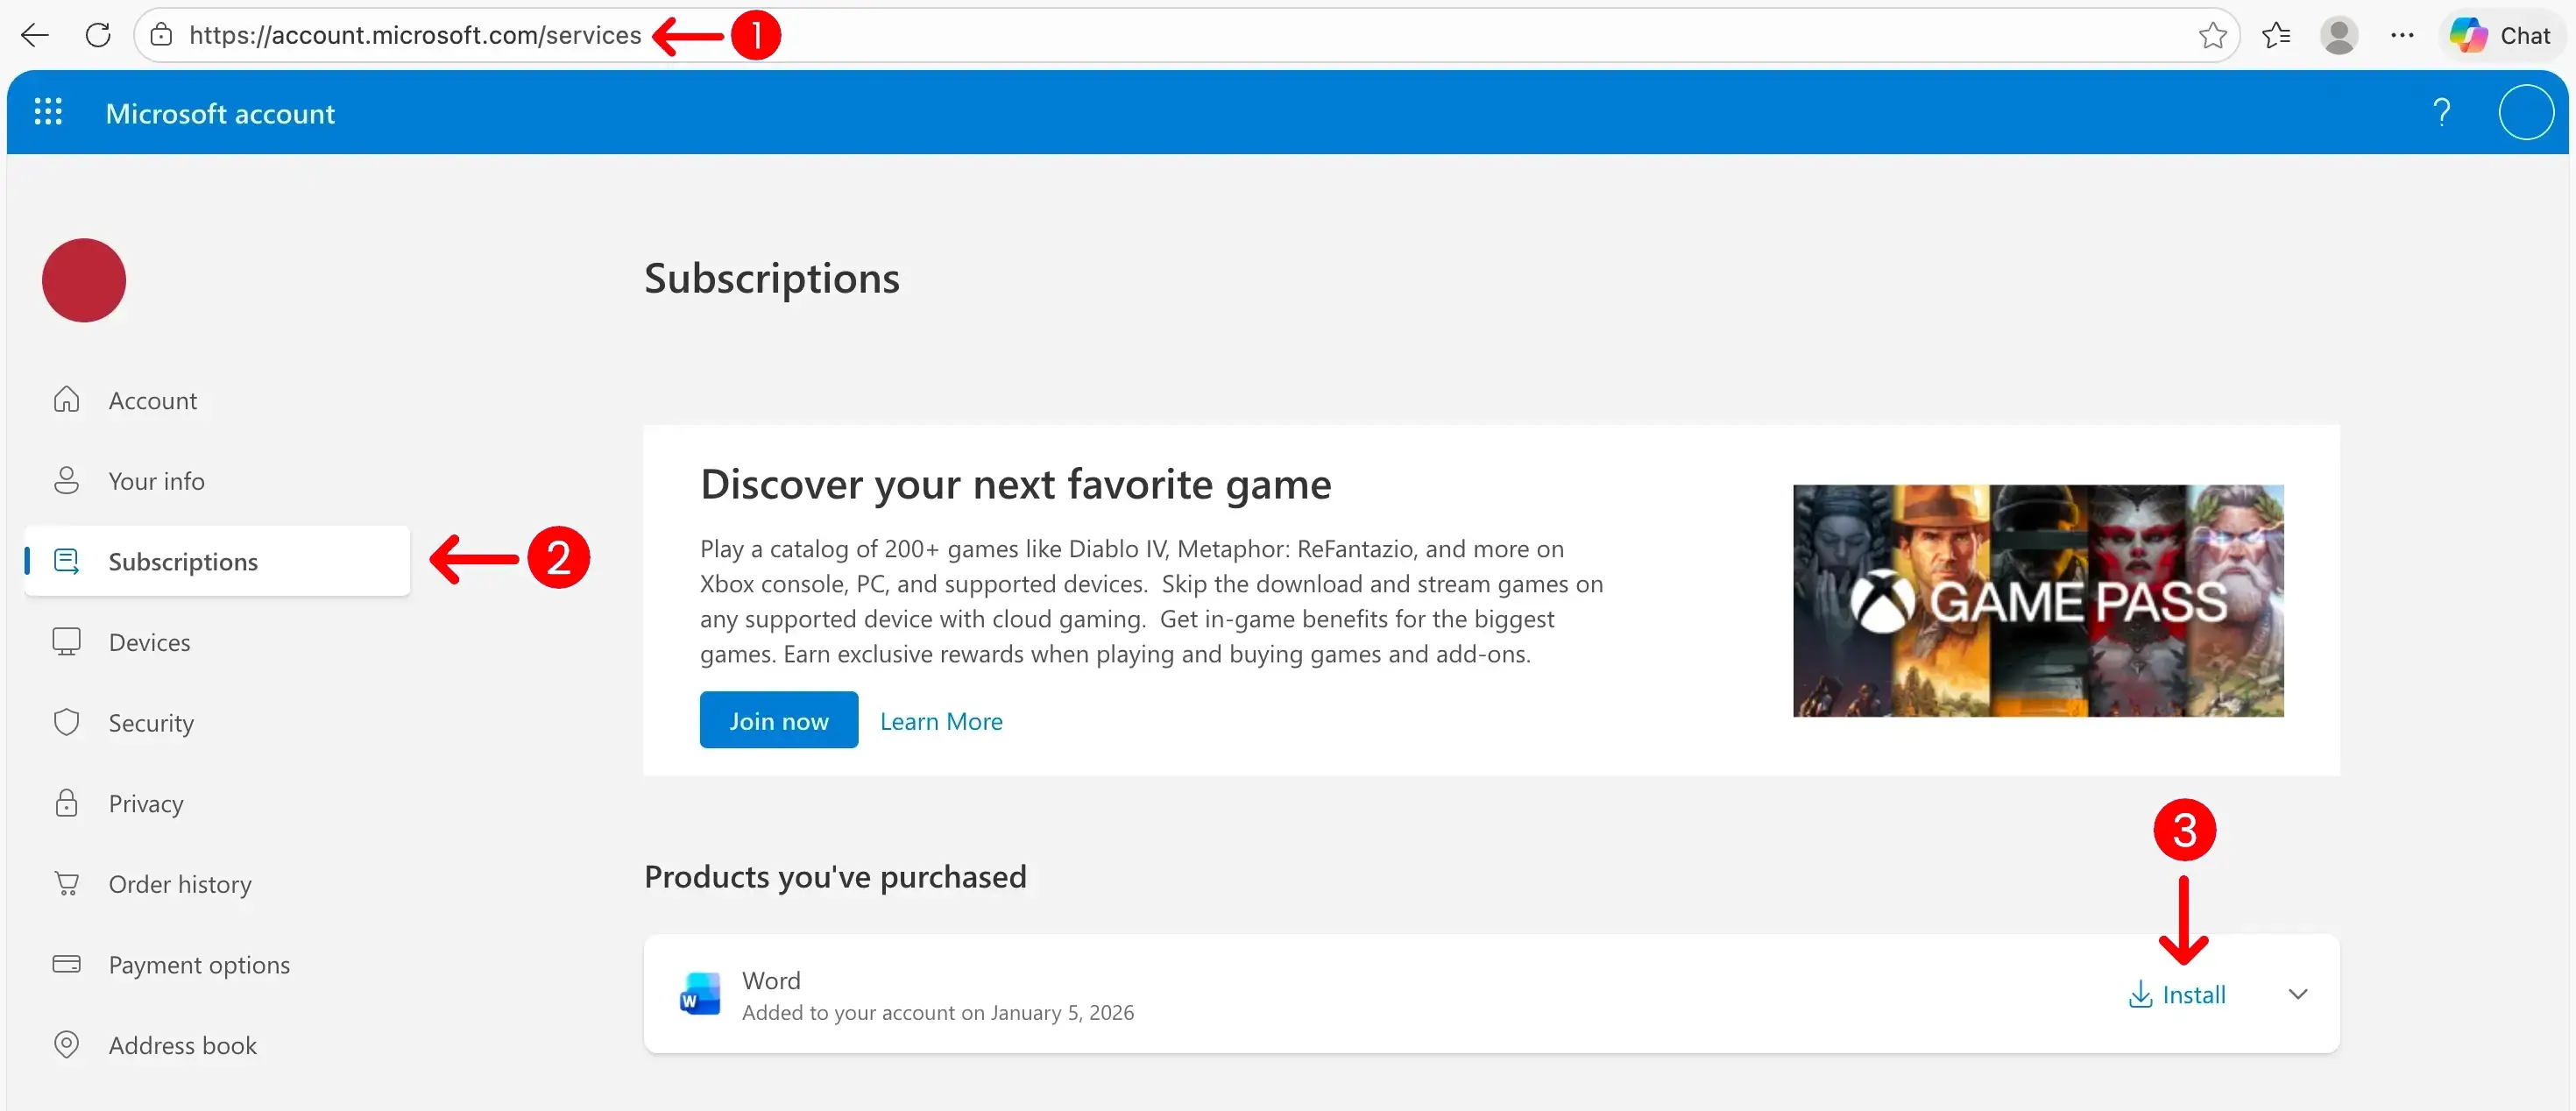Open Order history from sidebar
Screen dimensions: 2576x1111
click(x=180, y=884)
